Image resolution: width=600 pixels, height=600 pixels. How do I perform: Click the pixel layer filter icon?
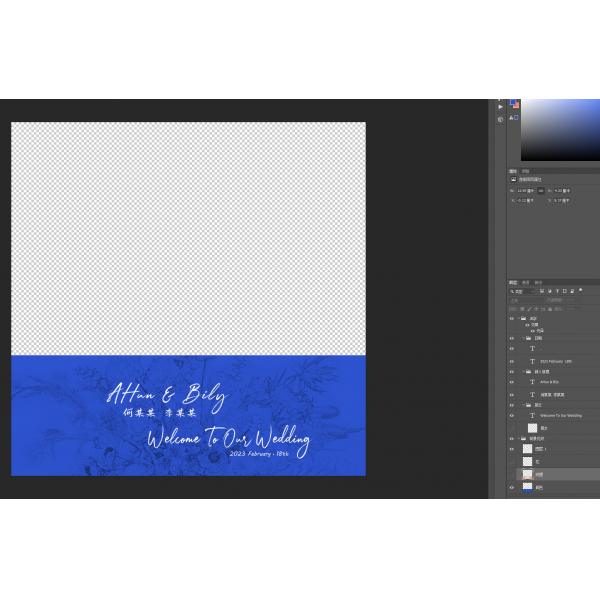(541, 291)
